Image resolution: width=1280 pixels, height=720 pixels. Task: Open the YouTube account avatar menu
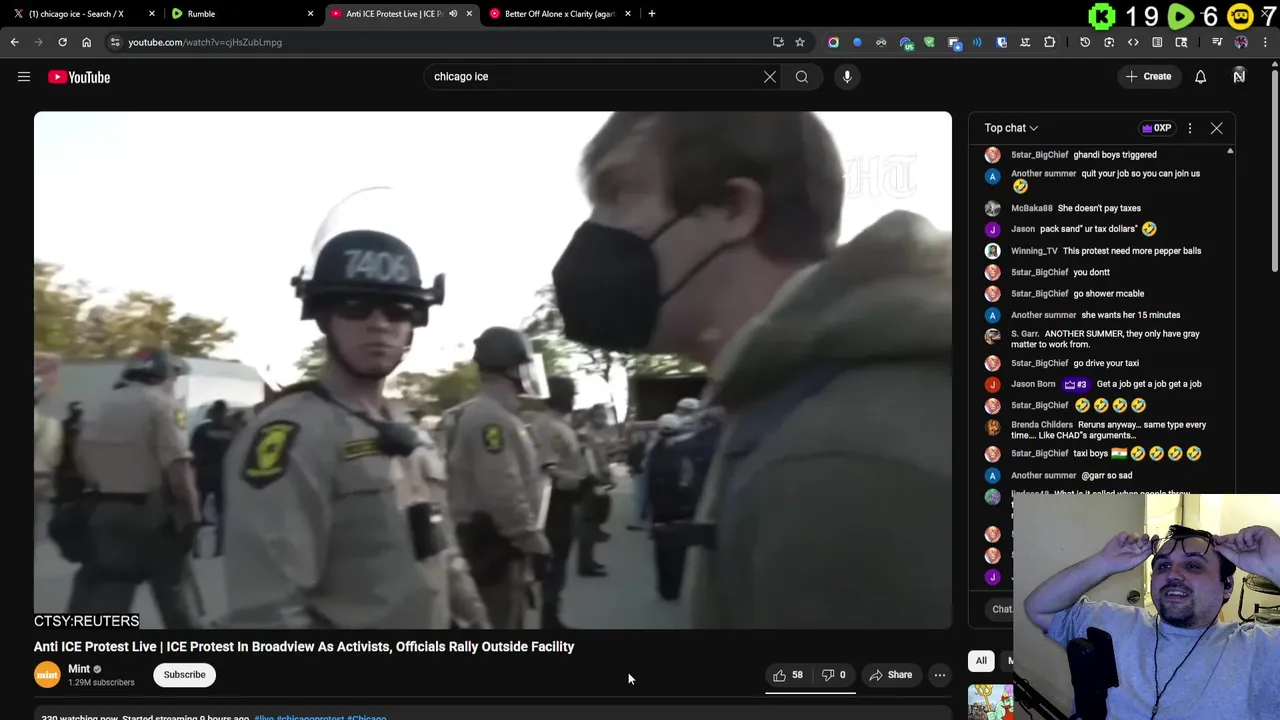pyautogui.click(x=1239, y=77)
